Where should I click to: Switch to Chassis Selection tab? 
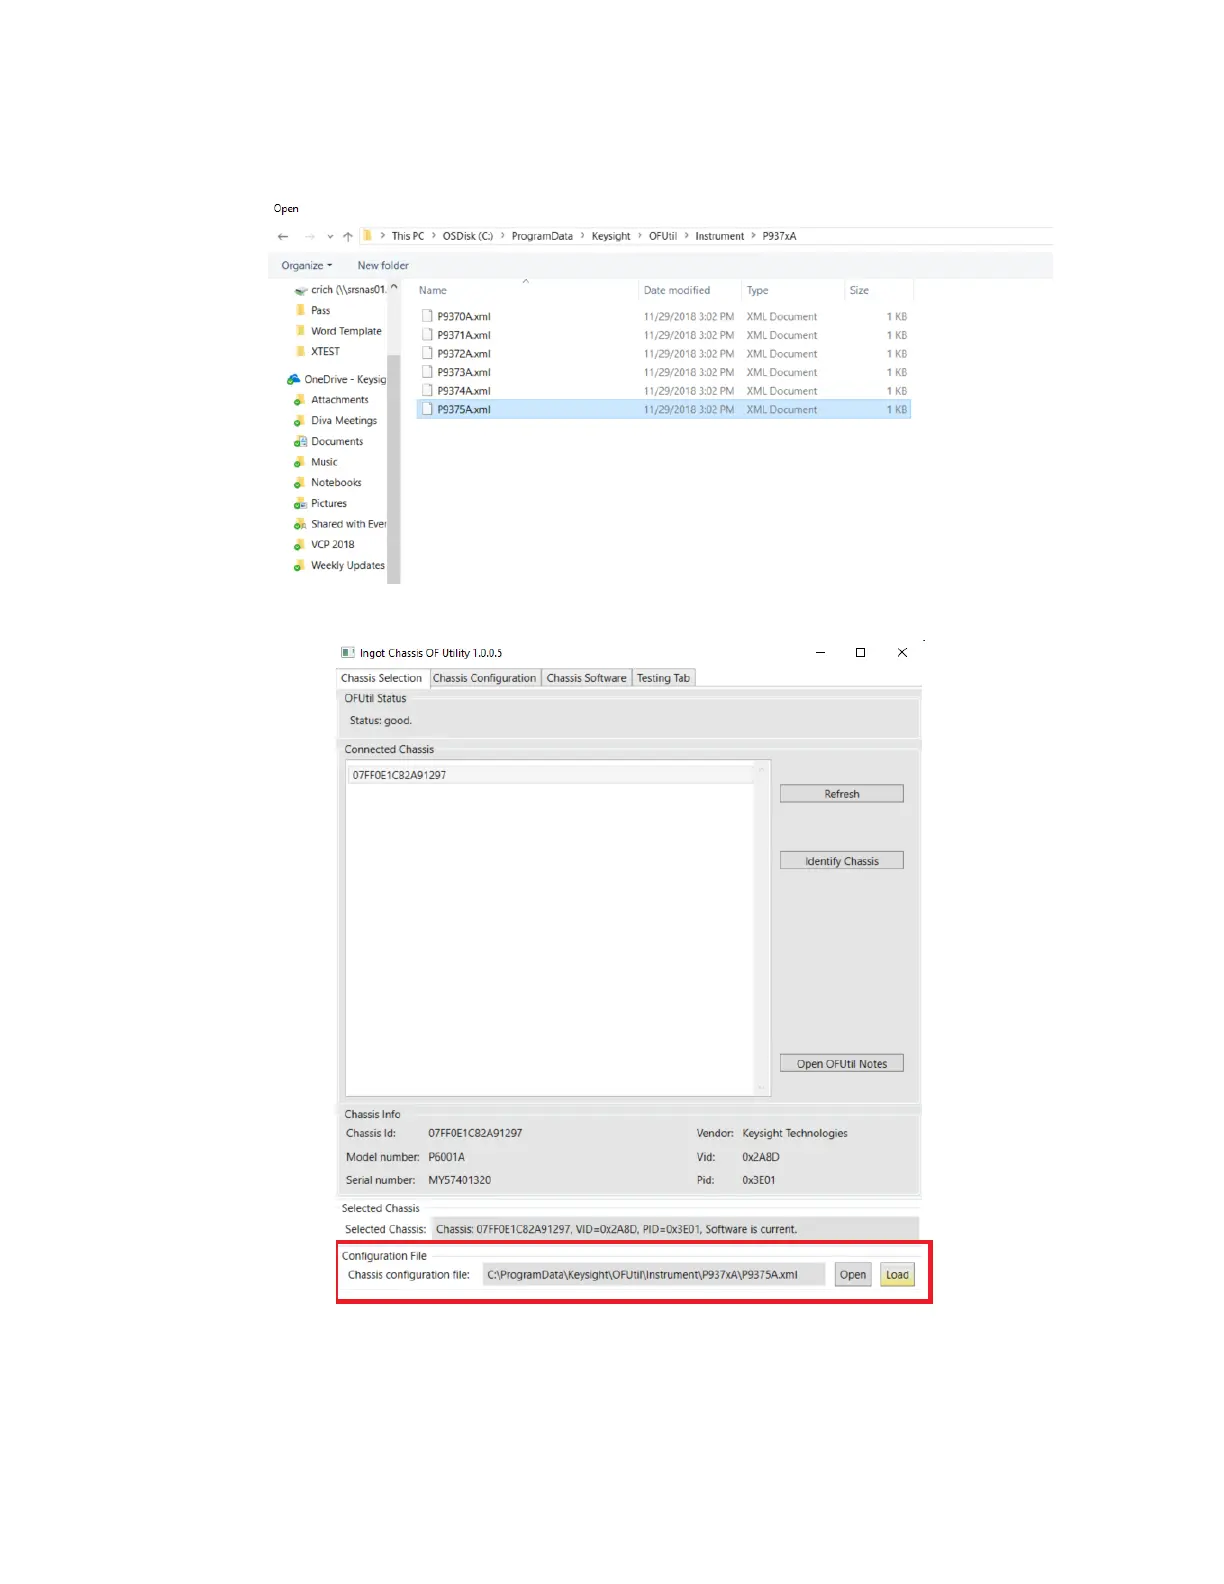(382, 678)
